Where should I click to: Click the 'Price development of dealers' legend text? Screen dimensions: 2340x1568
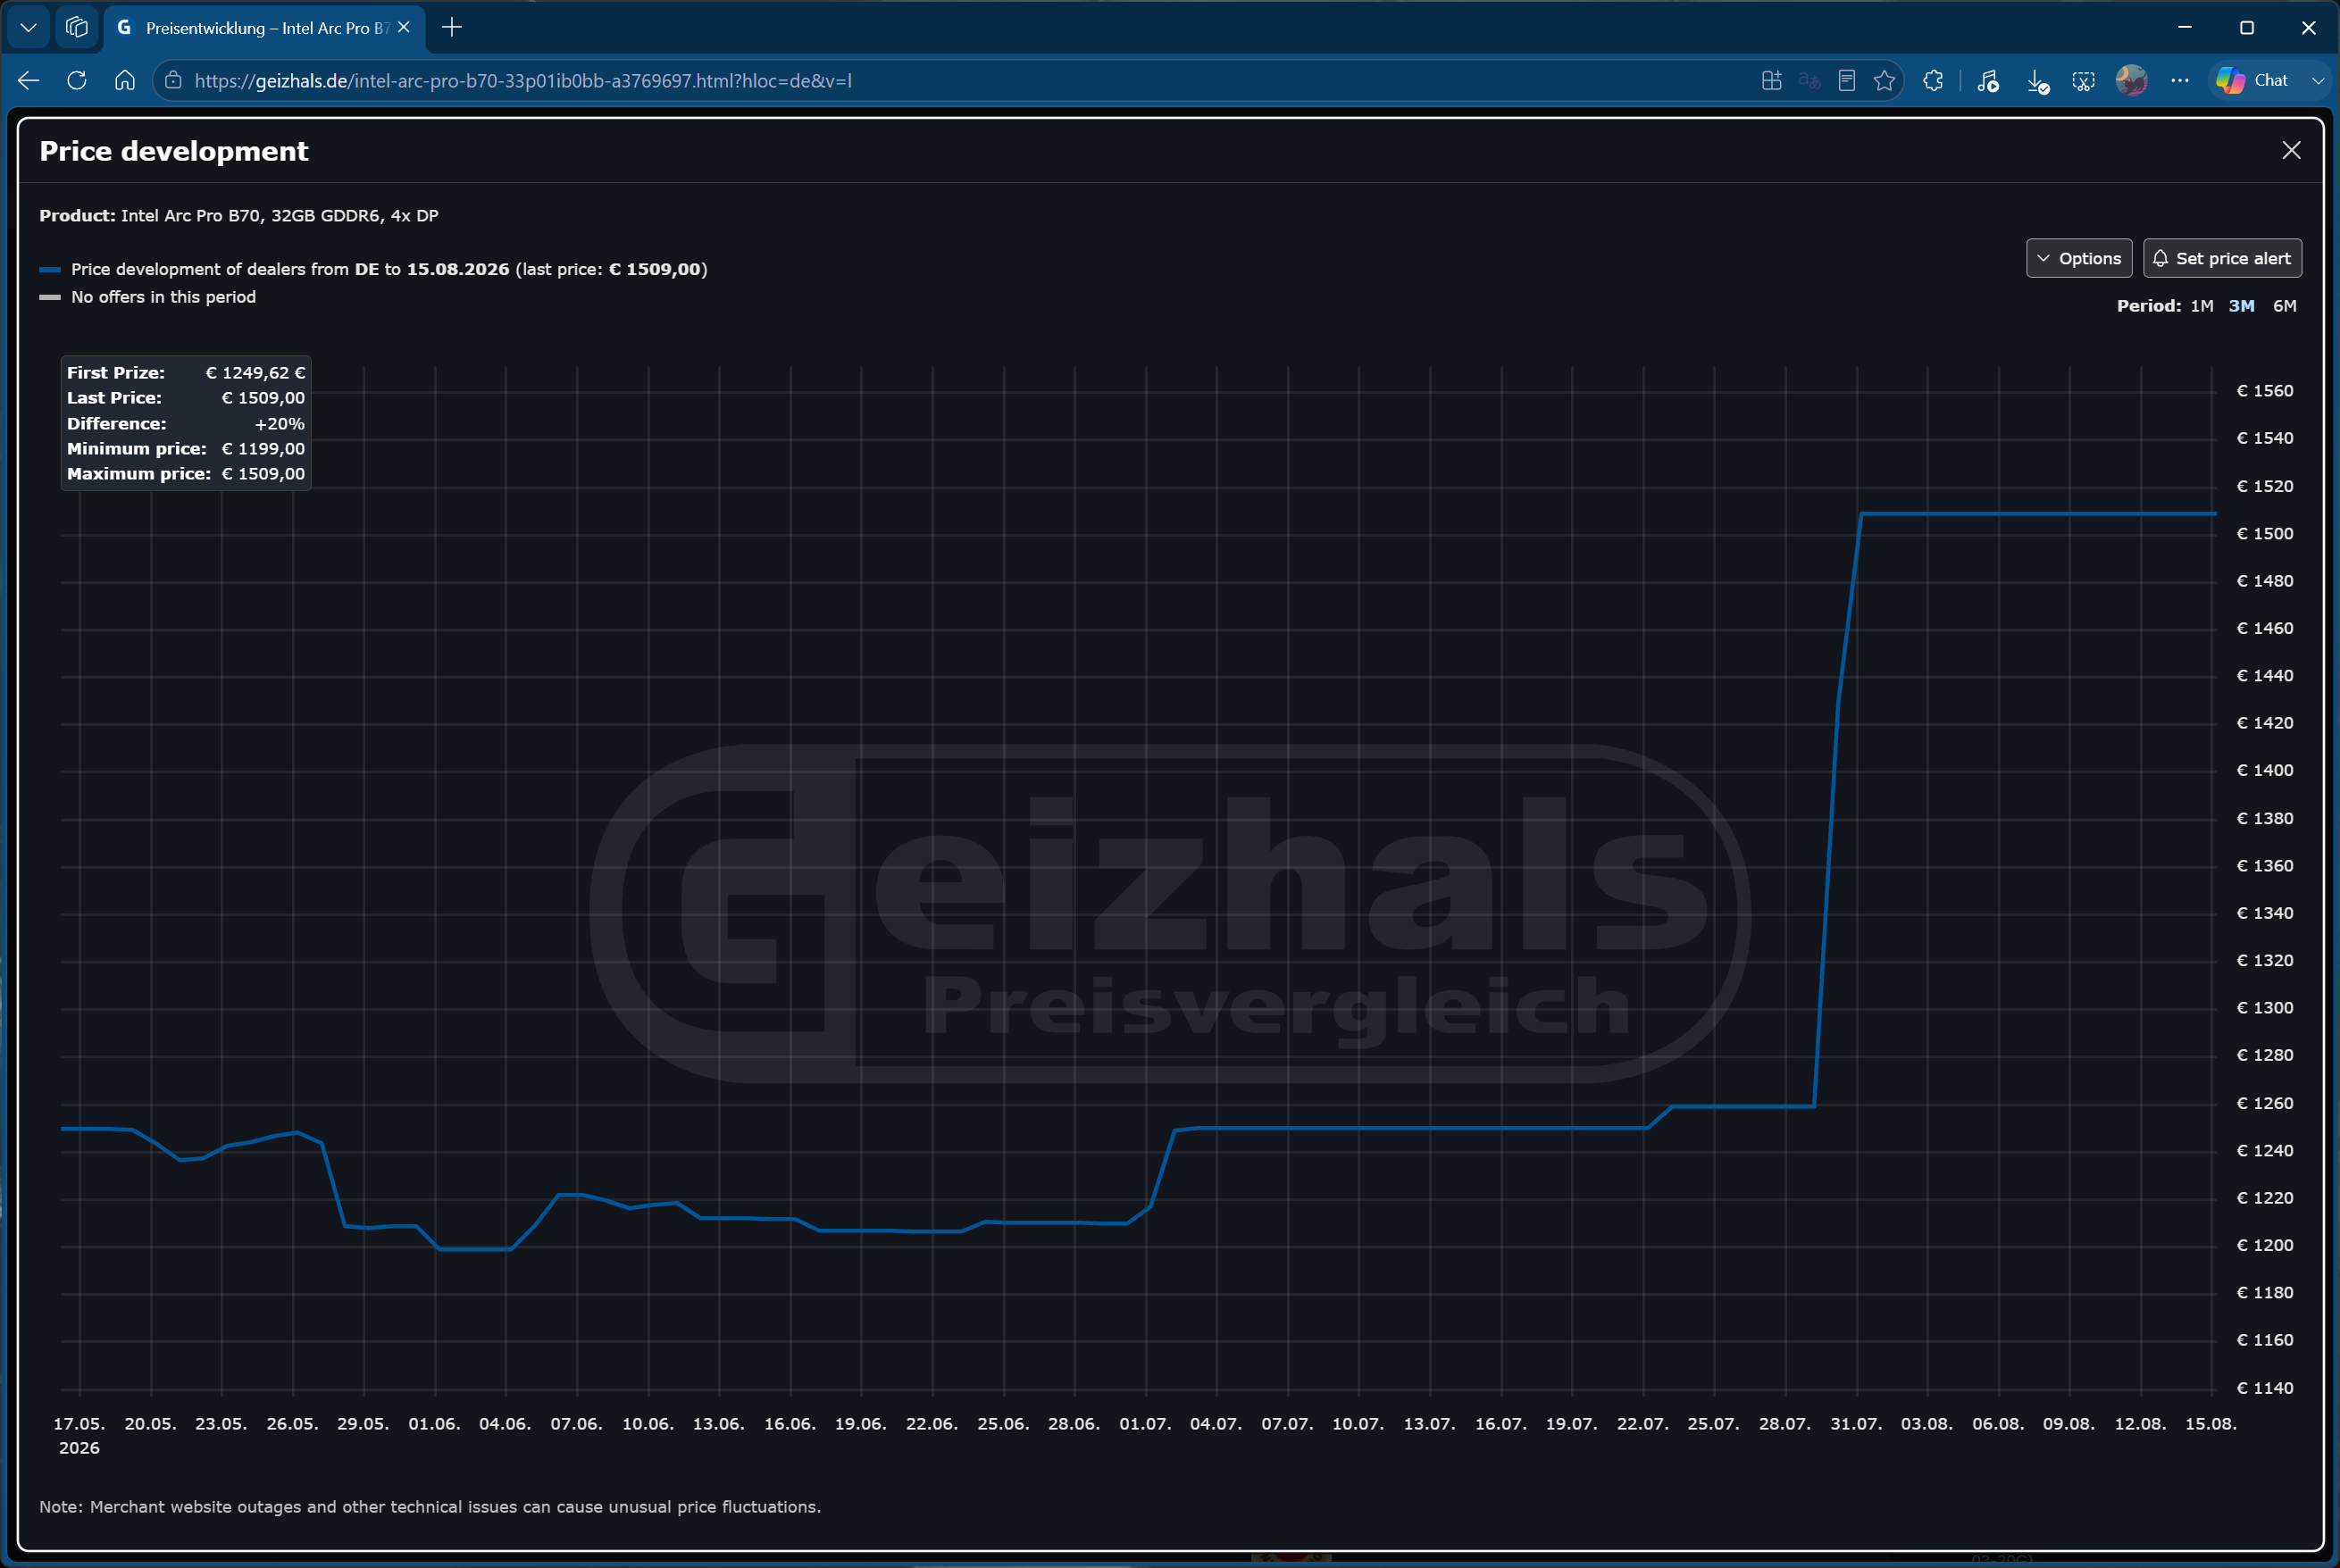tap(389, 269)
